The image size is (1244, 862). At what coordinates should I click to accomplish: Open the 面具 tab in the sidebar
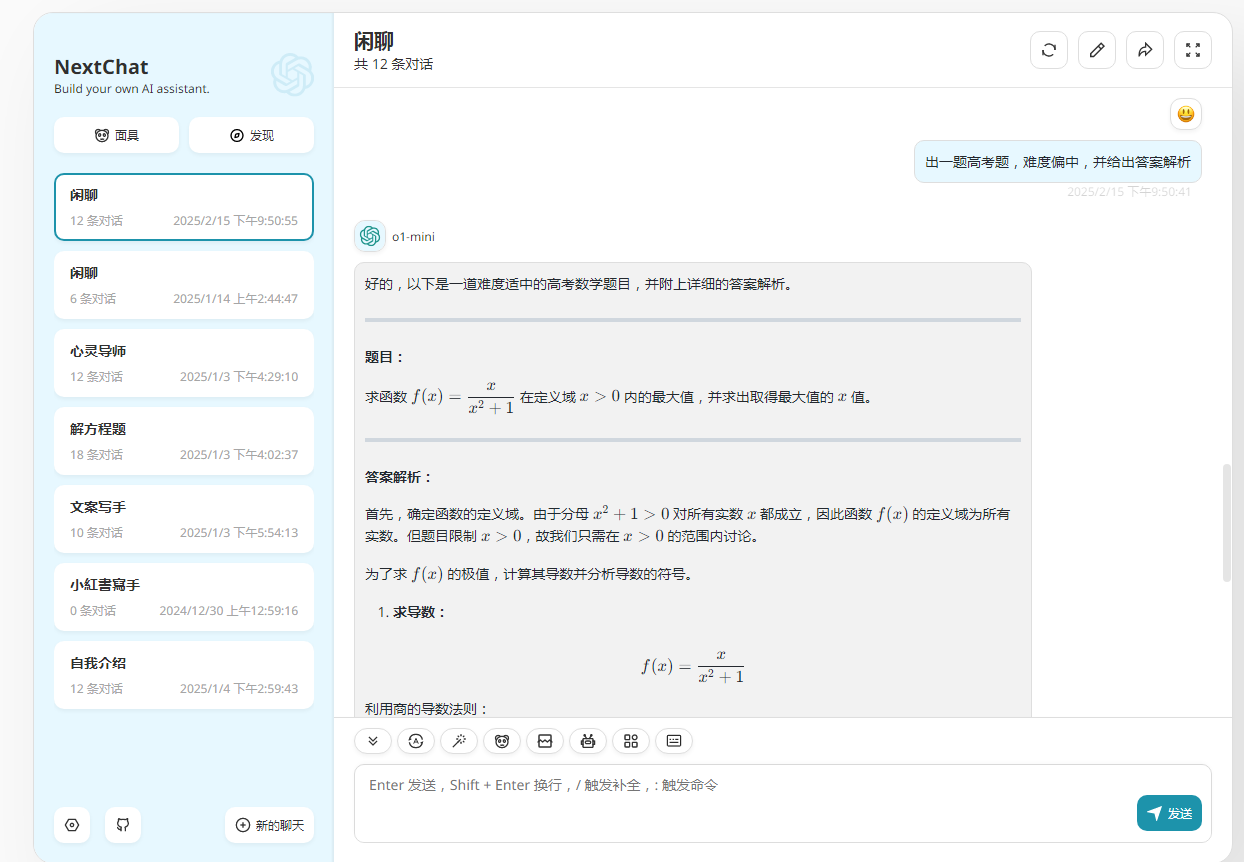pyautogui.click(x=116, y=135)
